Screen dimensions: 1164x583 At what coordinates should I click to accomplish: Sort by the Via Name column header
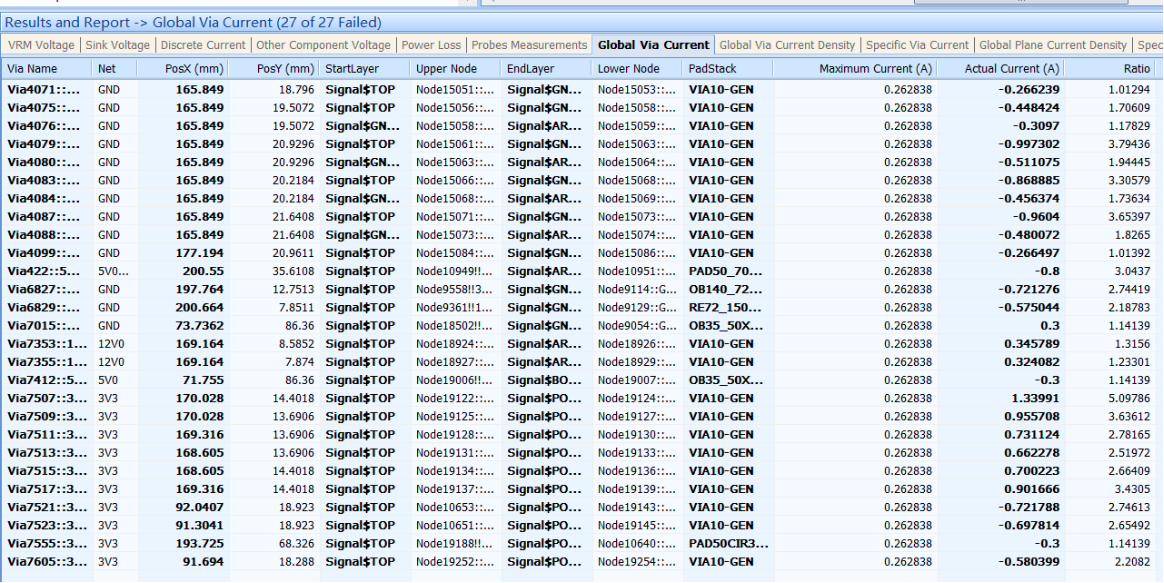[x=48, y=68]
